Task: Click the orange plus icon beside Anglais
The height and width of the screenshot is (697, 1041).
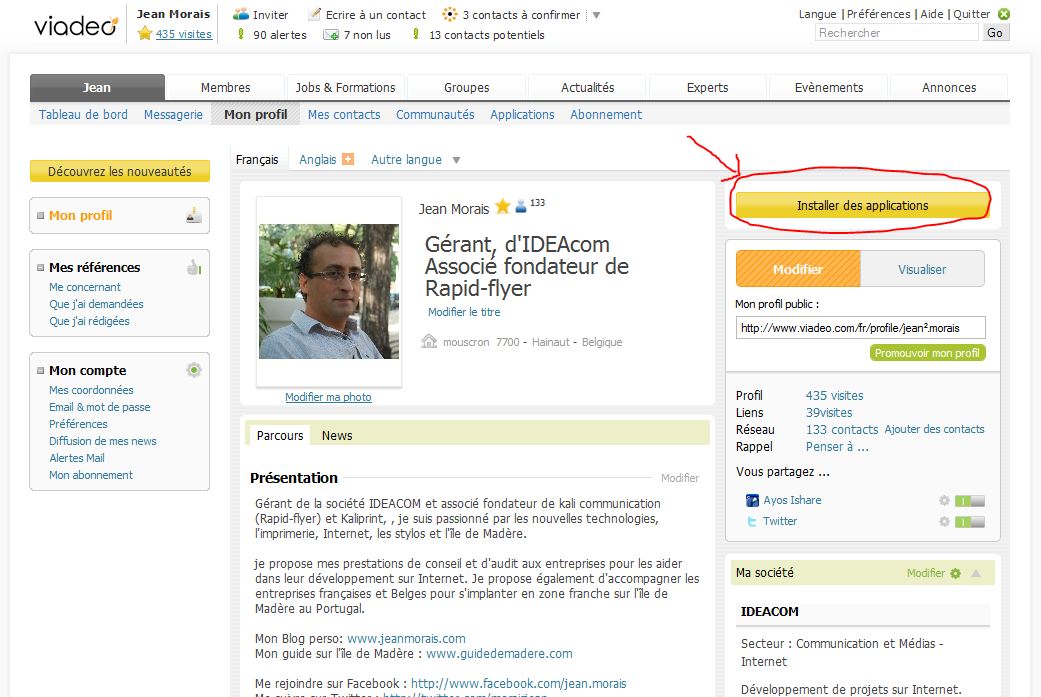Action: (x=348, y=159)
